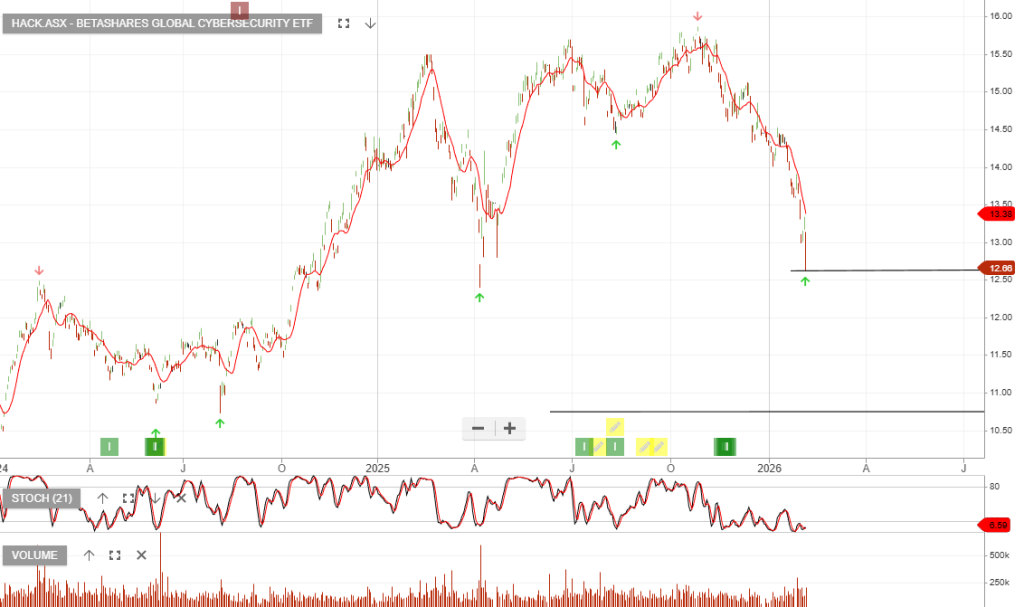Maximize the HACK.ASX main chart pane
Screen dimensions: 1024x607
tap(344, 23)
